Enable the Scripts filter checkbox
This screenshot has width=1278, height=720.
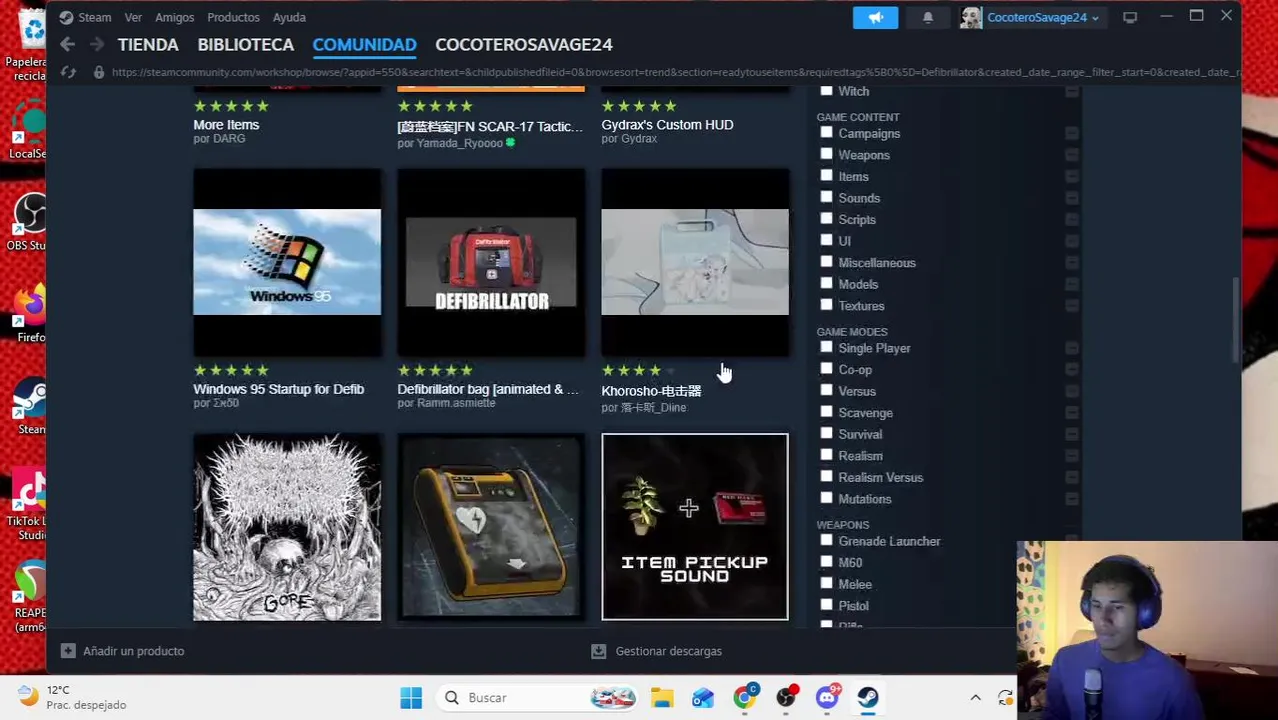click(826, 218)
